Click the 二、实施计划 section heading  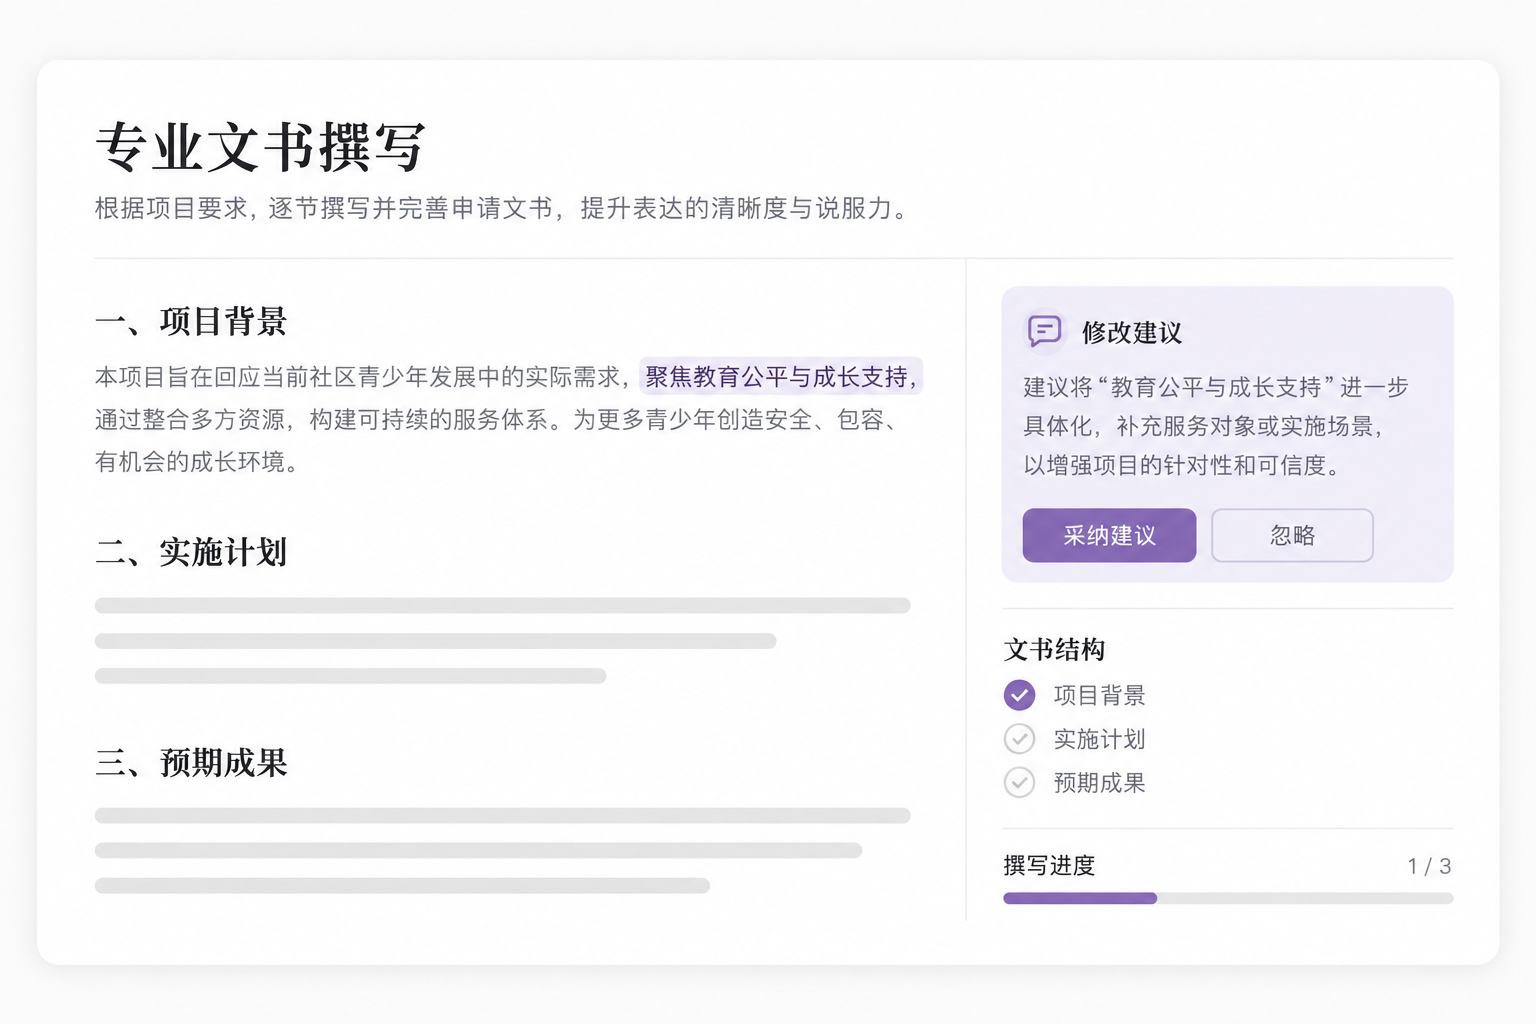[x=191, y=551]
